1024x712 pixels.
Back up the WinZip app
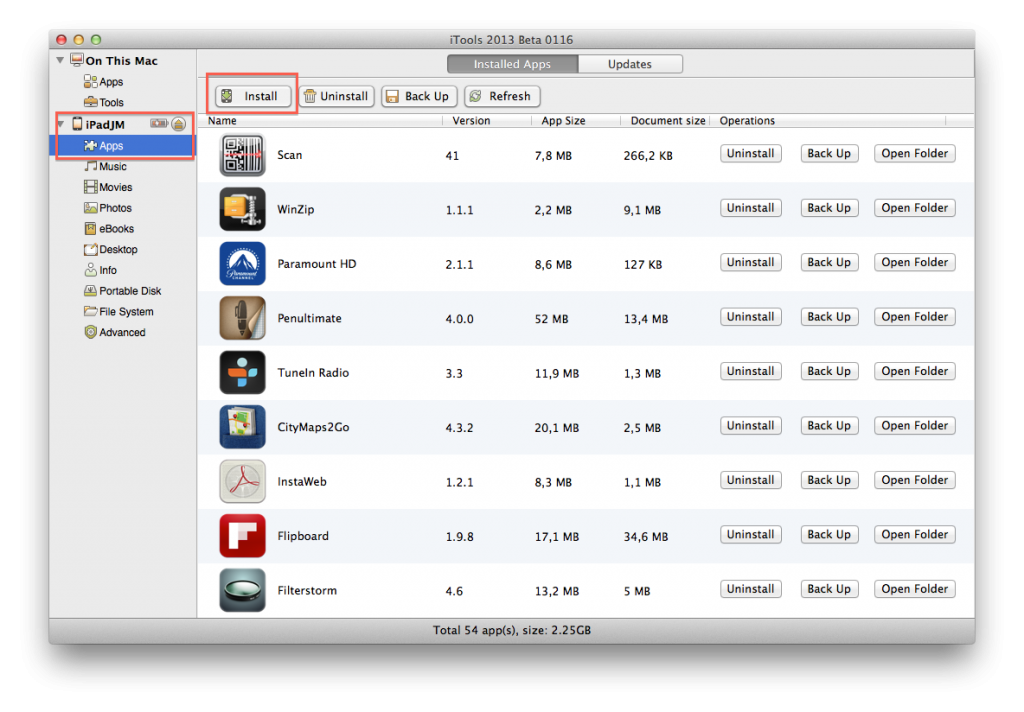(x=829, y=208)
